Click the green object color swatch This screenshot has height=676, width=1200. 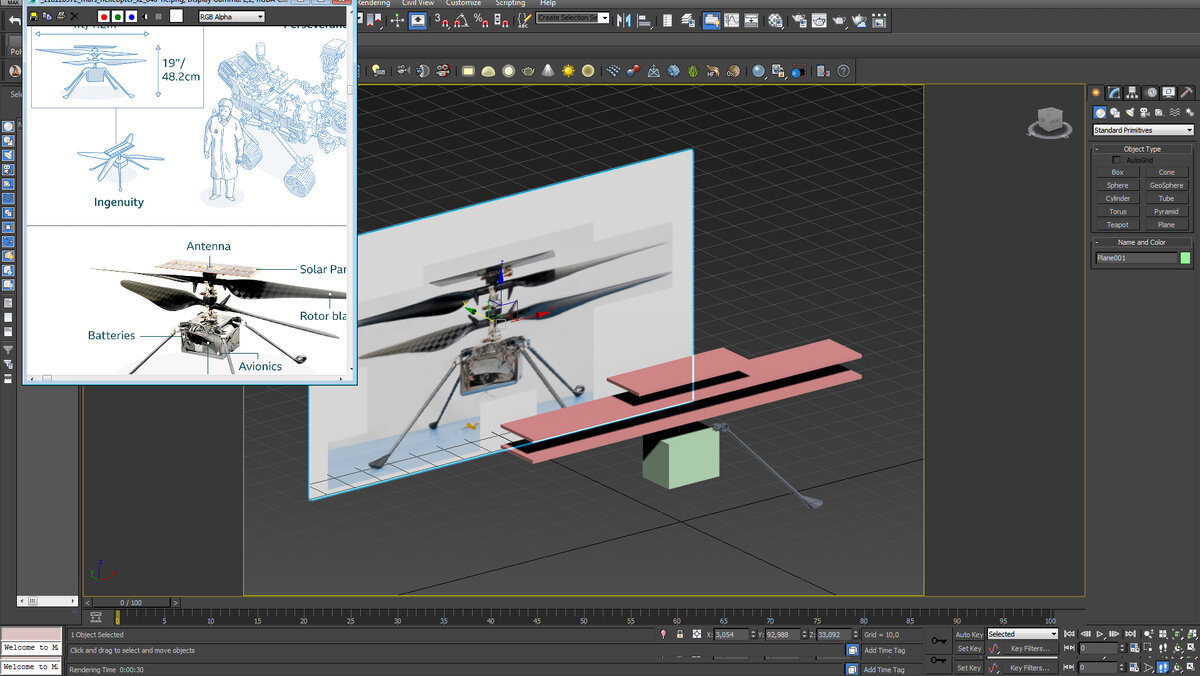coord(1185,258)
